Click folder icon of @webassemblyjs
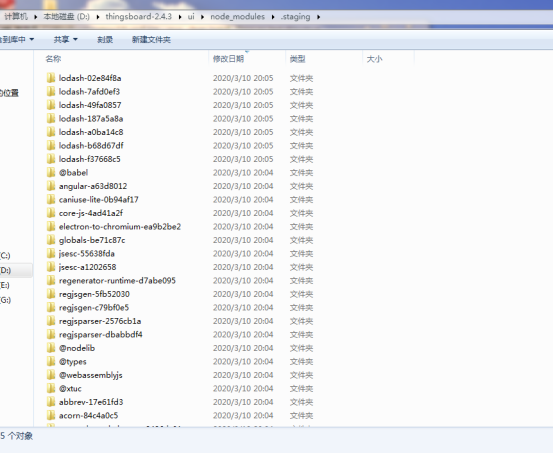The width and height of the screenshot is (554, 453). coord(51,375)
